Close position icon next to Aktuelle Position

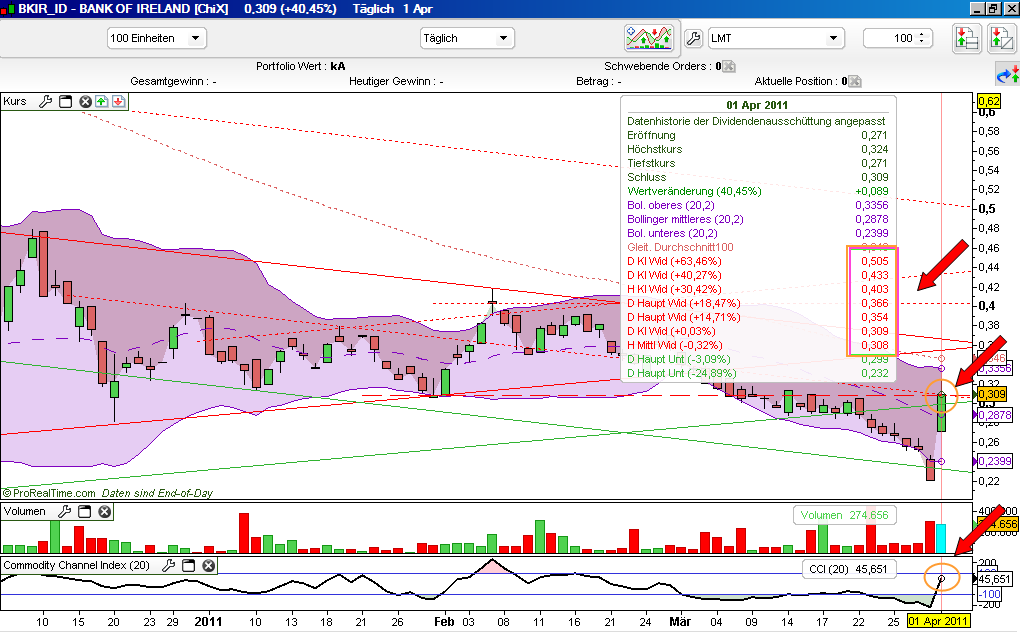[854, 81]
